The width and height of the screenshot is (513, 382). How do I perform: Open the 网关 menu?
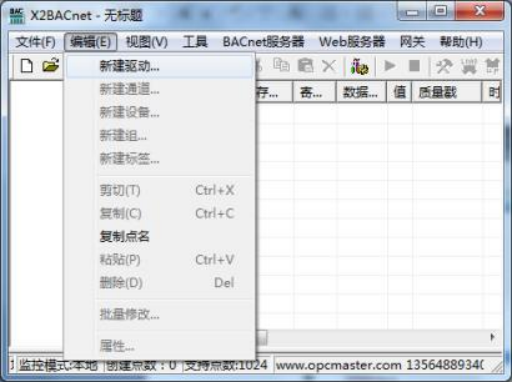pyautogui.click(x=412, y=42)
